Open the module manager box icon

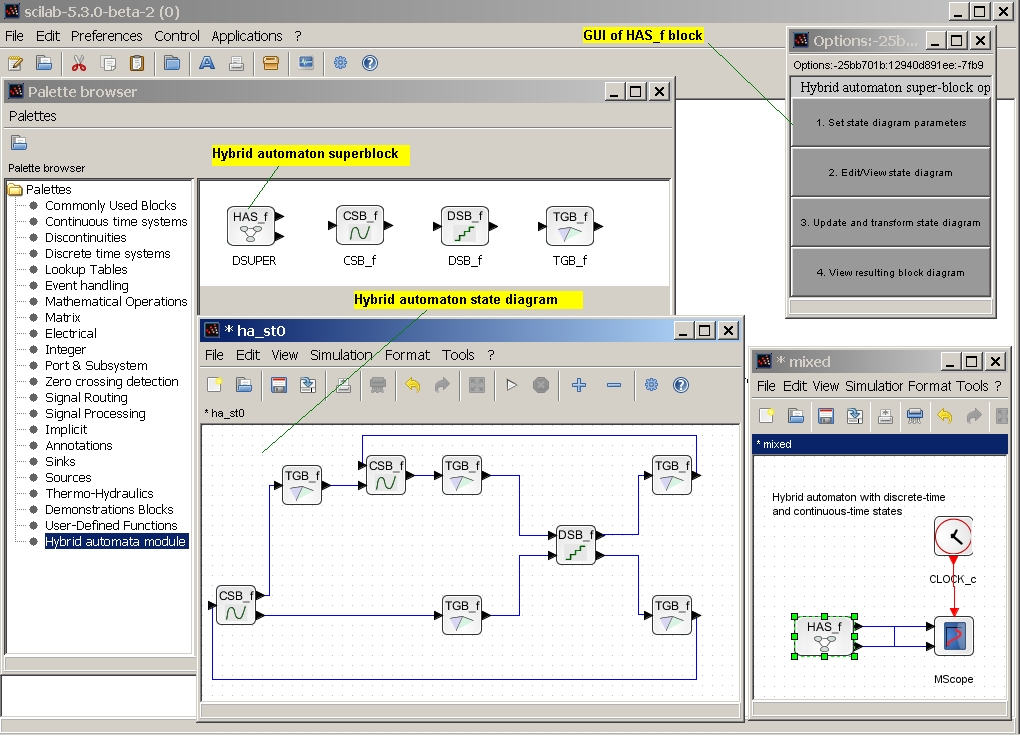point(271,63)
